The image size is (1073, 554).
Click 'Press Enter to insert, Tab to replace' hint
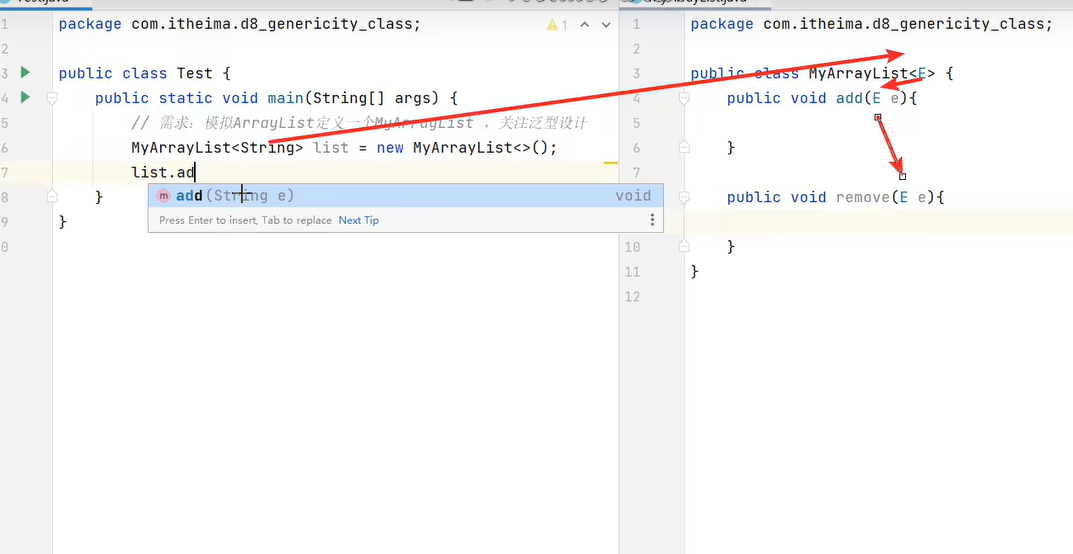pos(245,220)
